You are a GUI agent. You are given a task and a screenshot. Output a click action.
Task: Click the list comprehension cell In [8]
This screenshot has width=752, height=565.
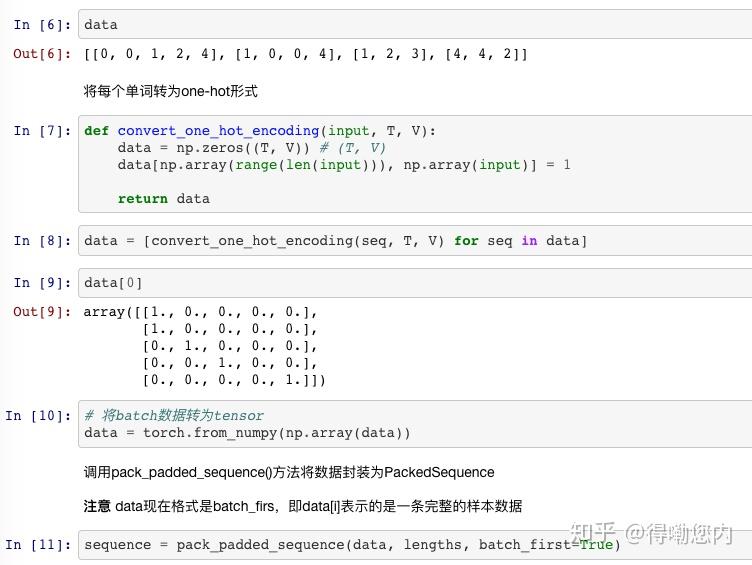400,241
